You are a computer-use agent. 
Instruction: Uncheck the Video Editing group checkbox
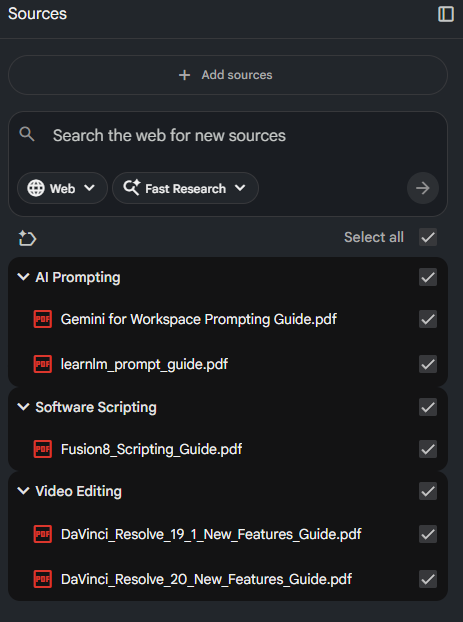428,491
